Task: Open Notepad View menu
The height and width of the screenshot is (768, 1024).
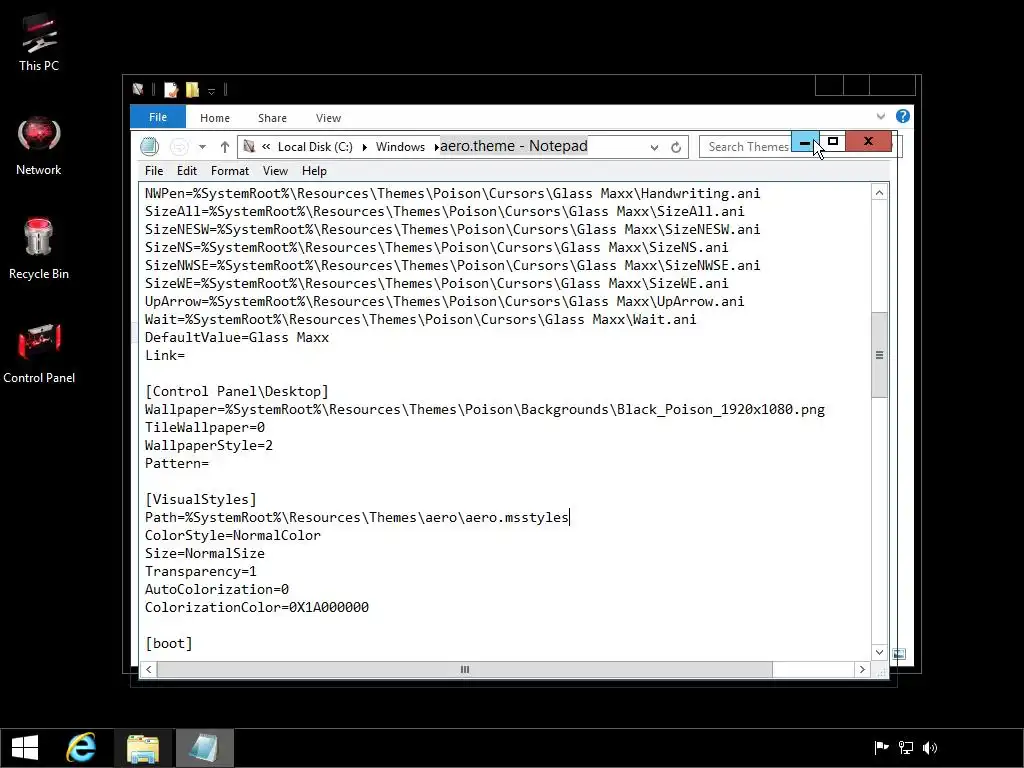Action: (276, 170)
